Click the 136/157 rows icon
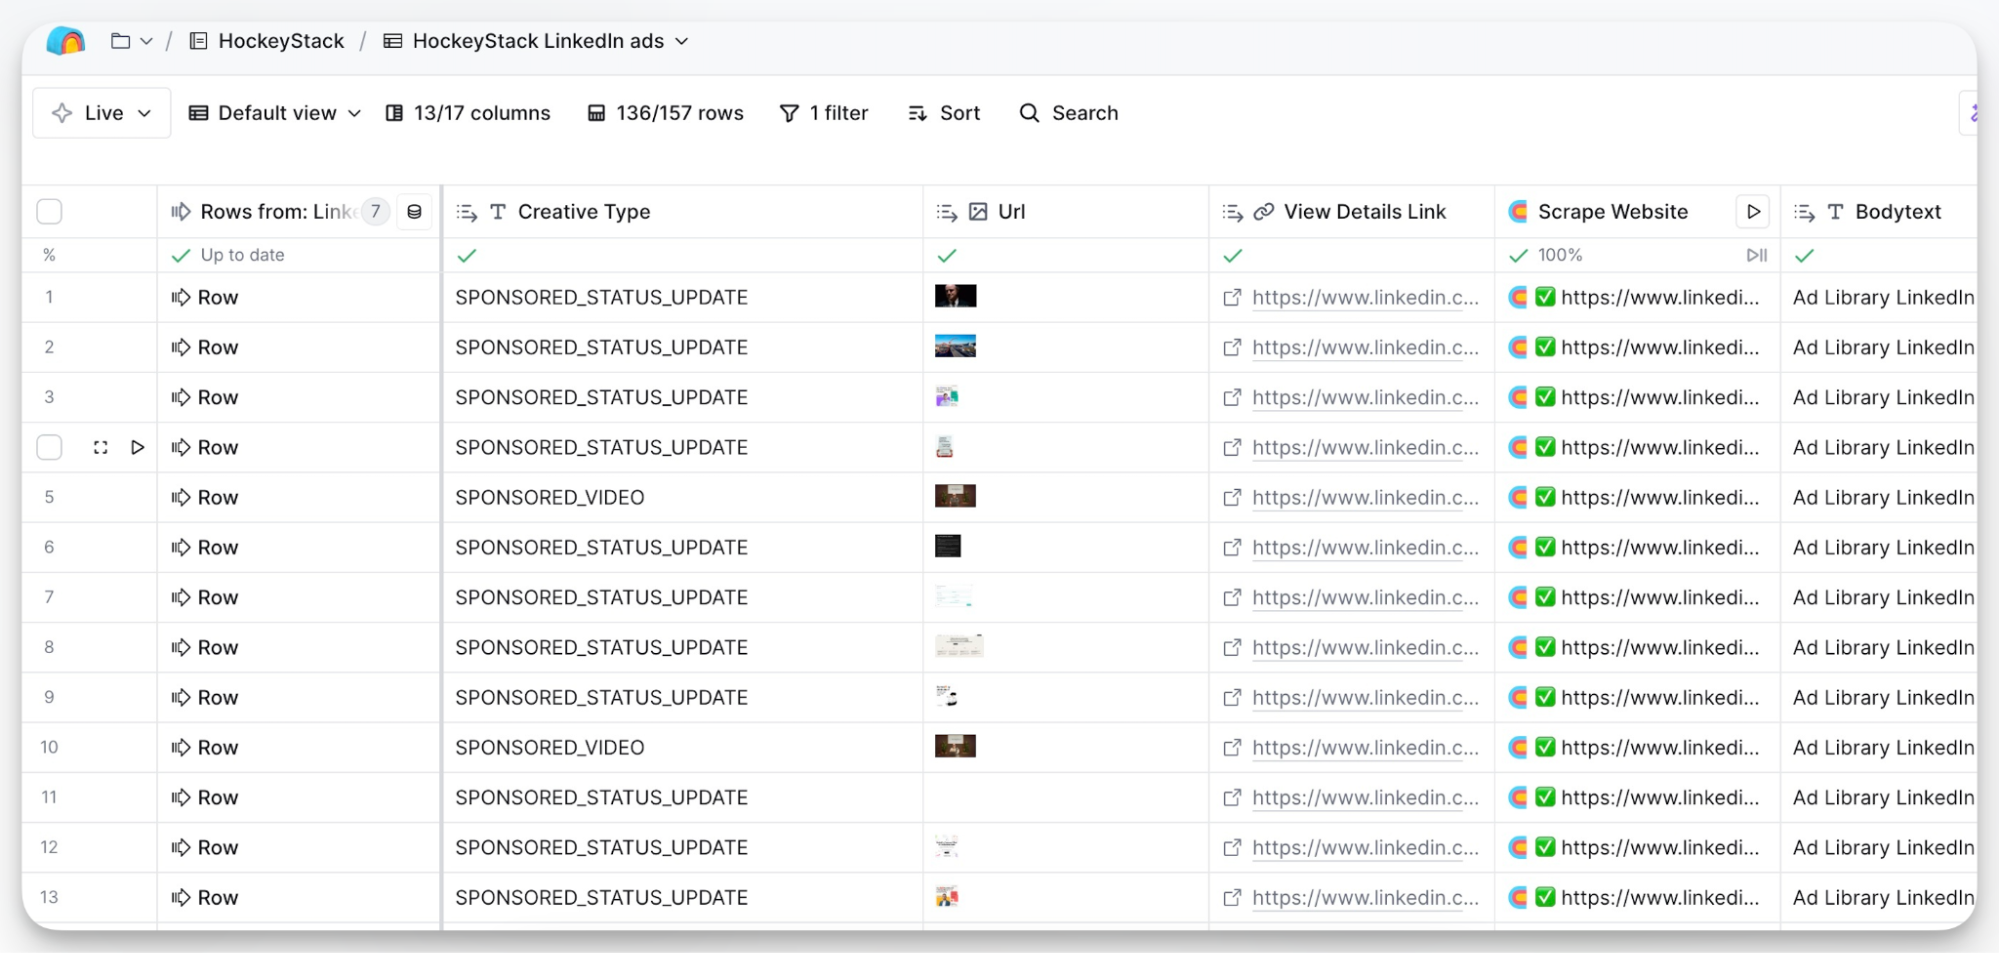Viewport: 1999px width, 953px height. click(596, 113)
